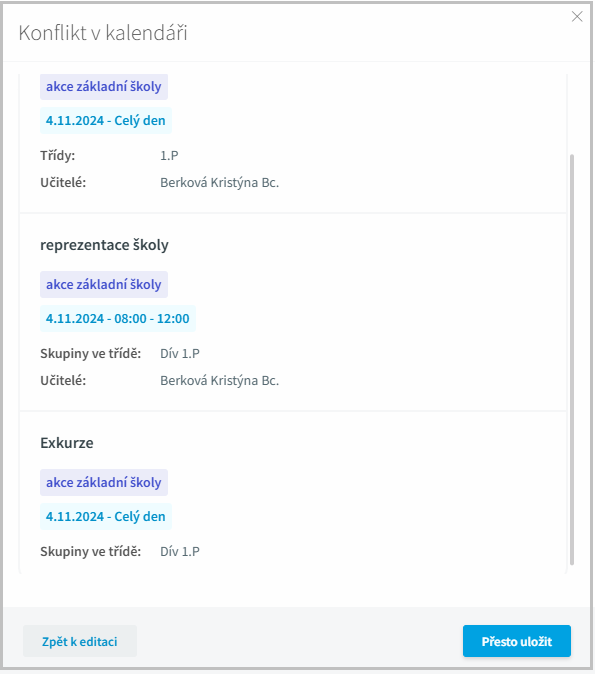Viewport: 595px width, 674px height.
Task: Select the reprezentace školy event title
Action: (104, 245)
